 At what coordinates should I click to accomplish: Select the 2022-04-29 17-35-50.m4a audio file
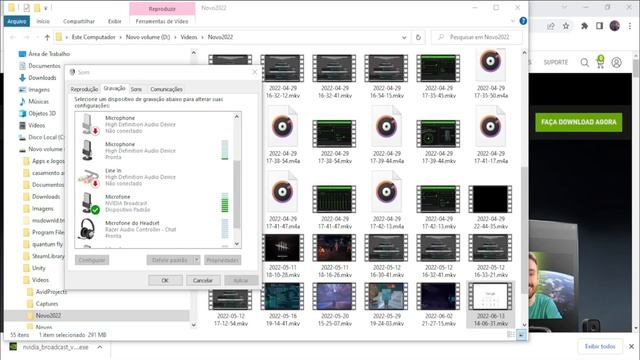click(491, 74)
